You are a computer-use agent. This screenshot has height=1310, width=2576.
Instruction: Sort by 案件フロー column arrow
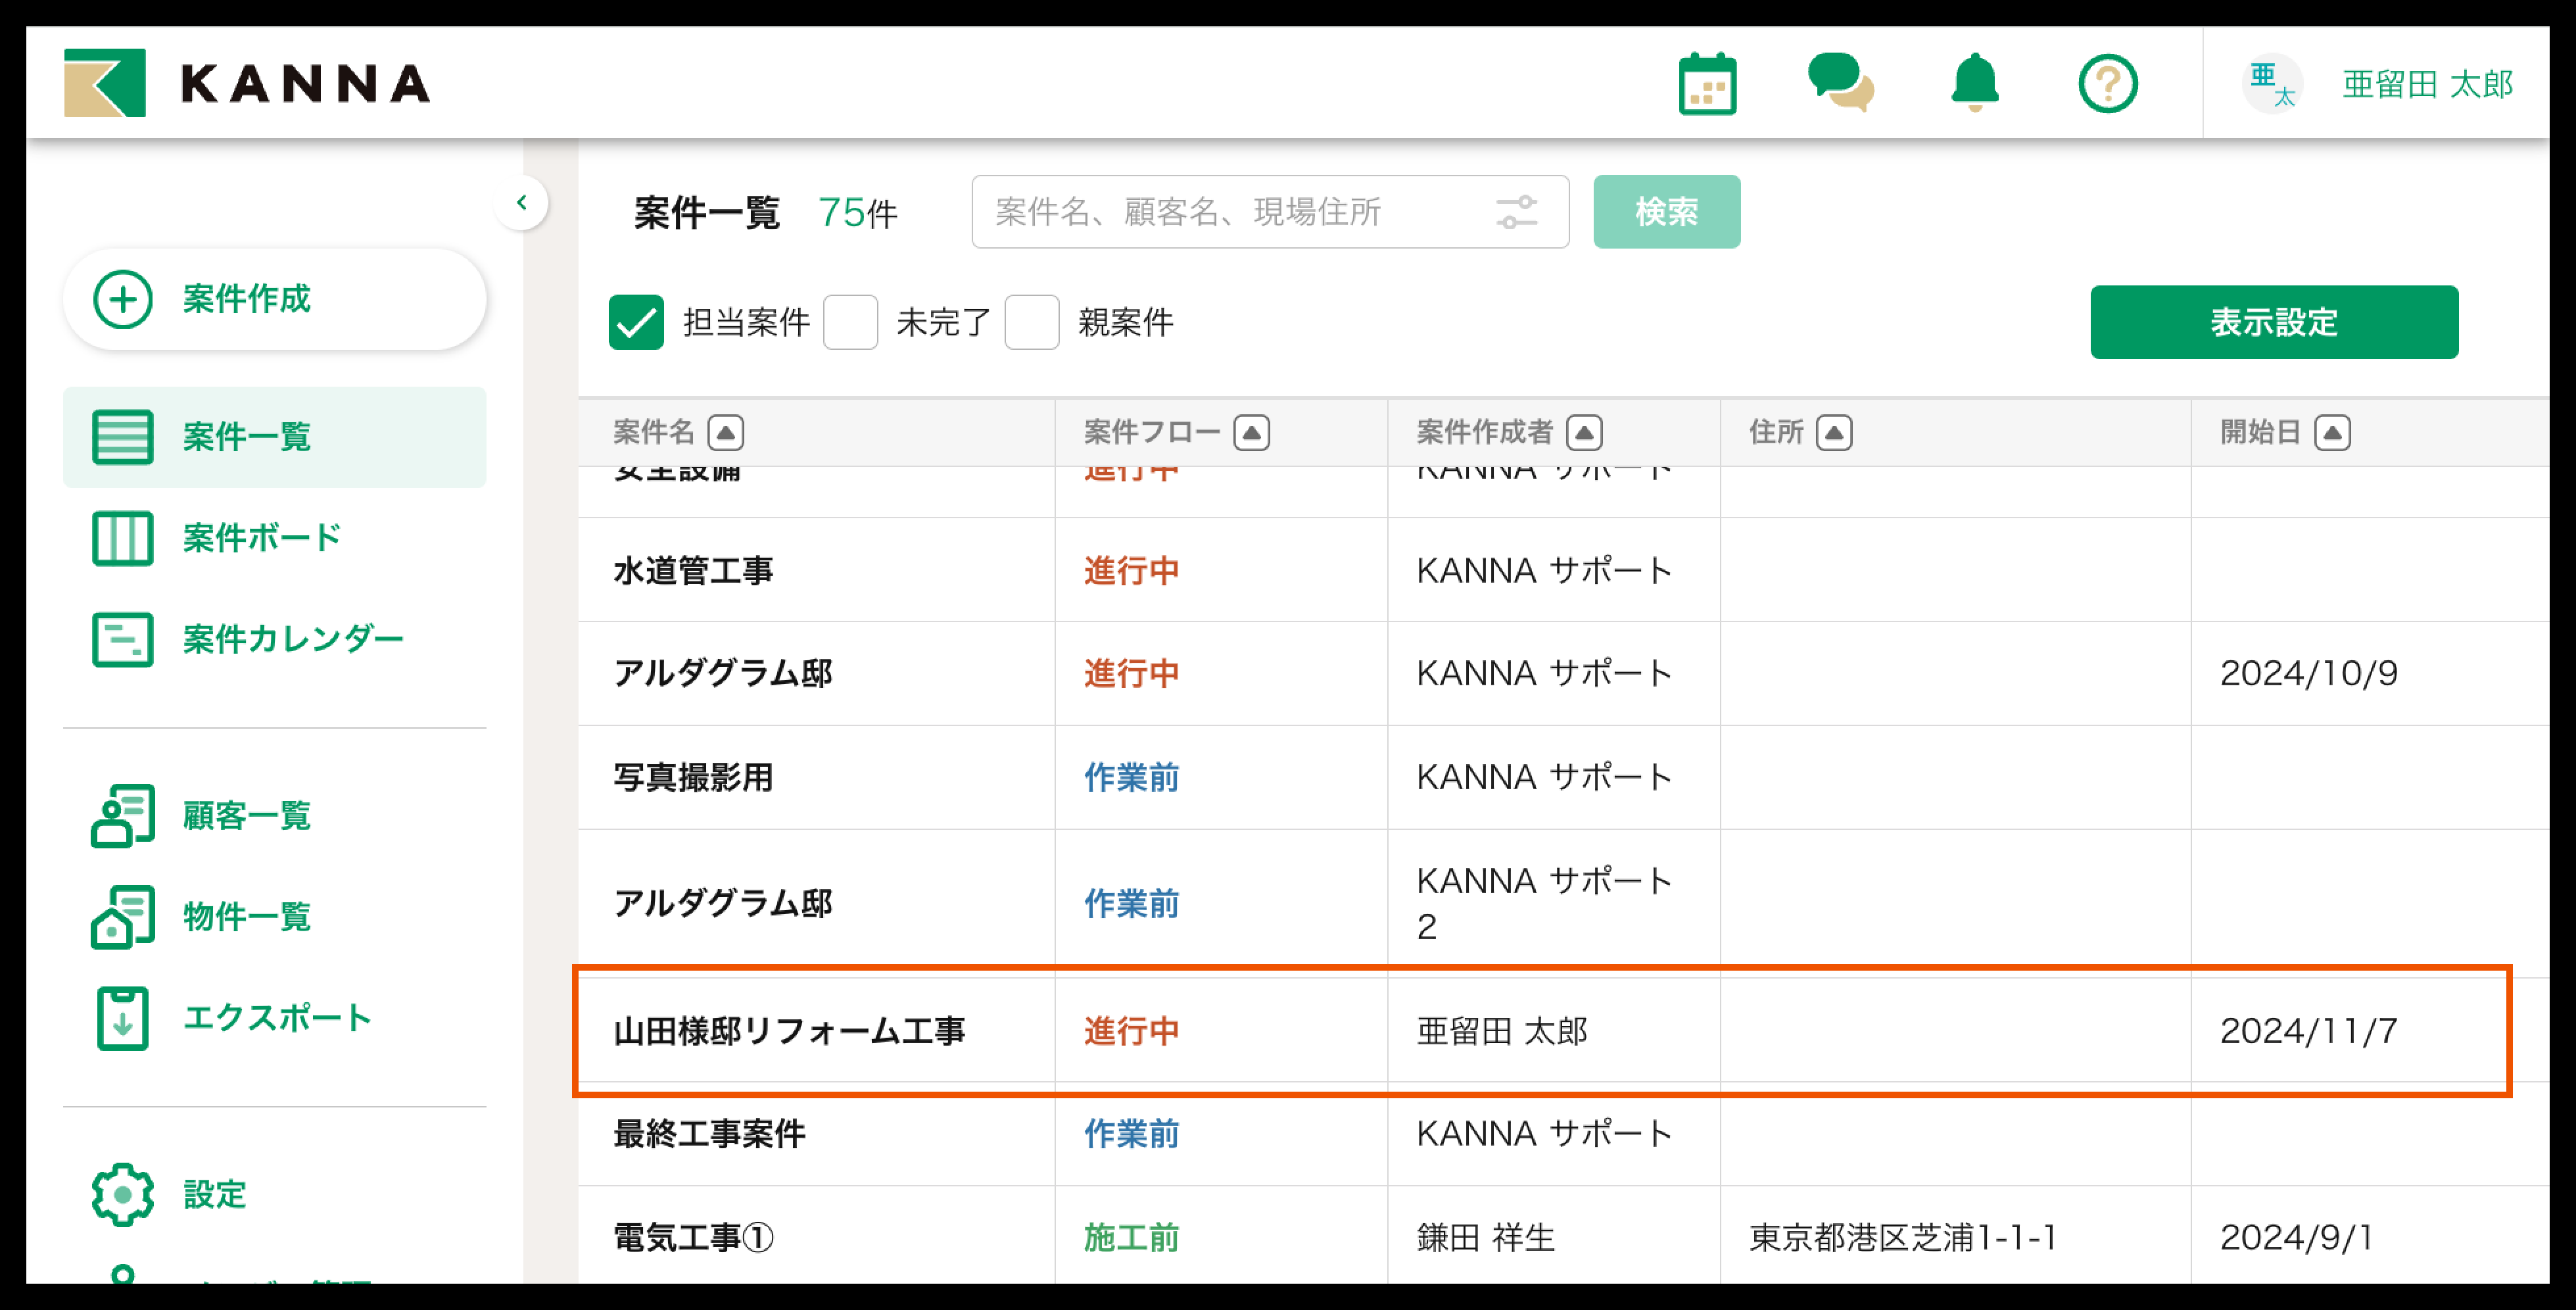tap(1251, 433)
